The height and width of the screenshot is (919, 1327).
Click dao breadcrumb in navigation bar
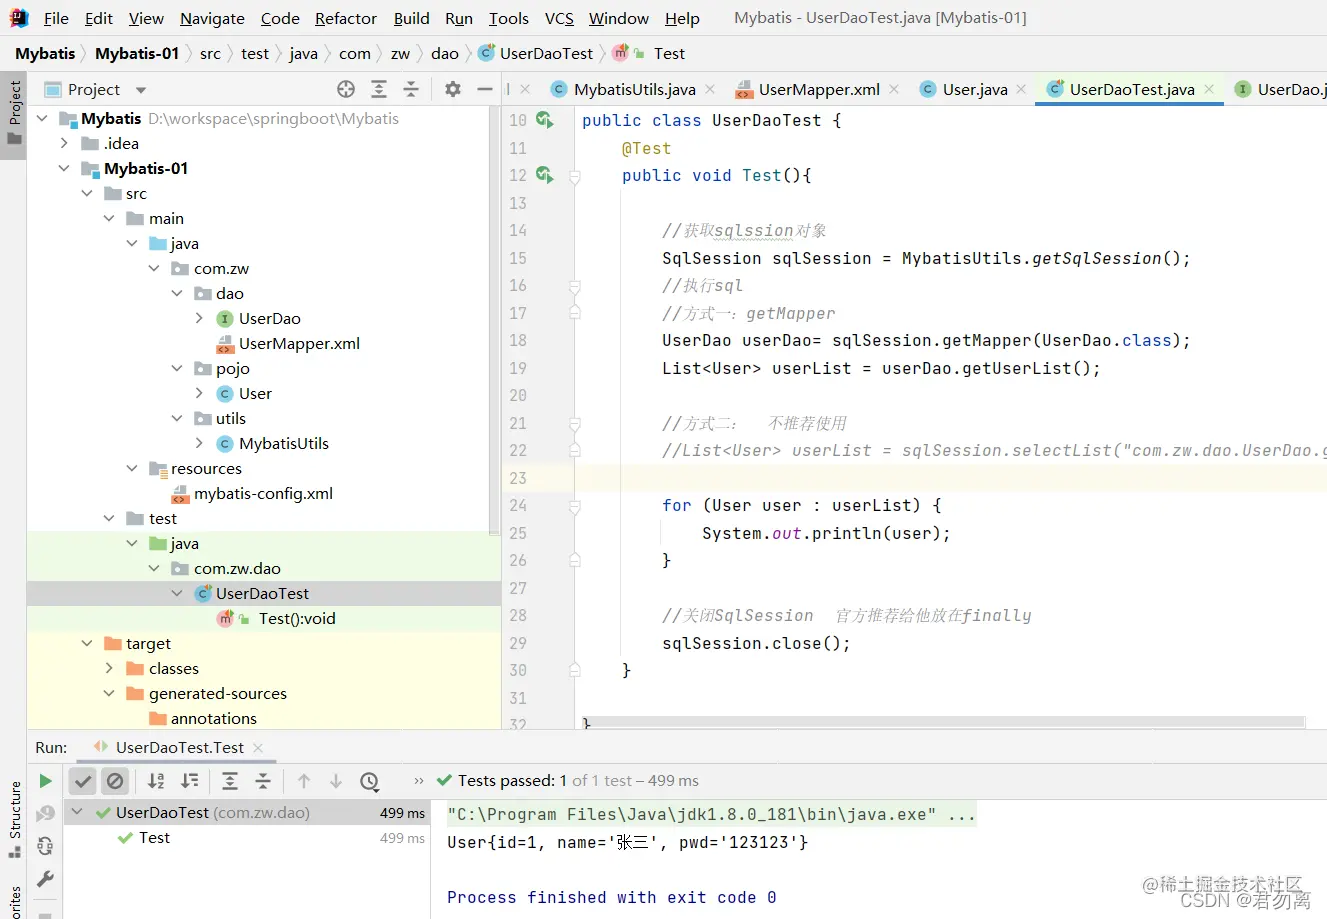pyautogui.click(x=445, y=53)
